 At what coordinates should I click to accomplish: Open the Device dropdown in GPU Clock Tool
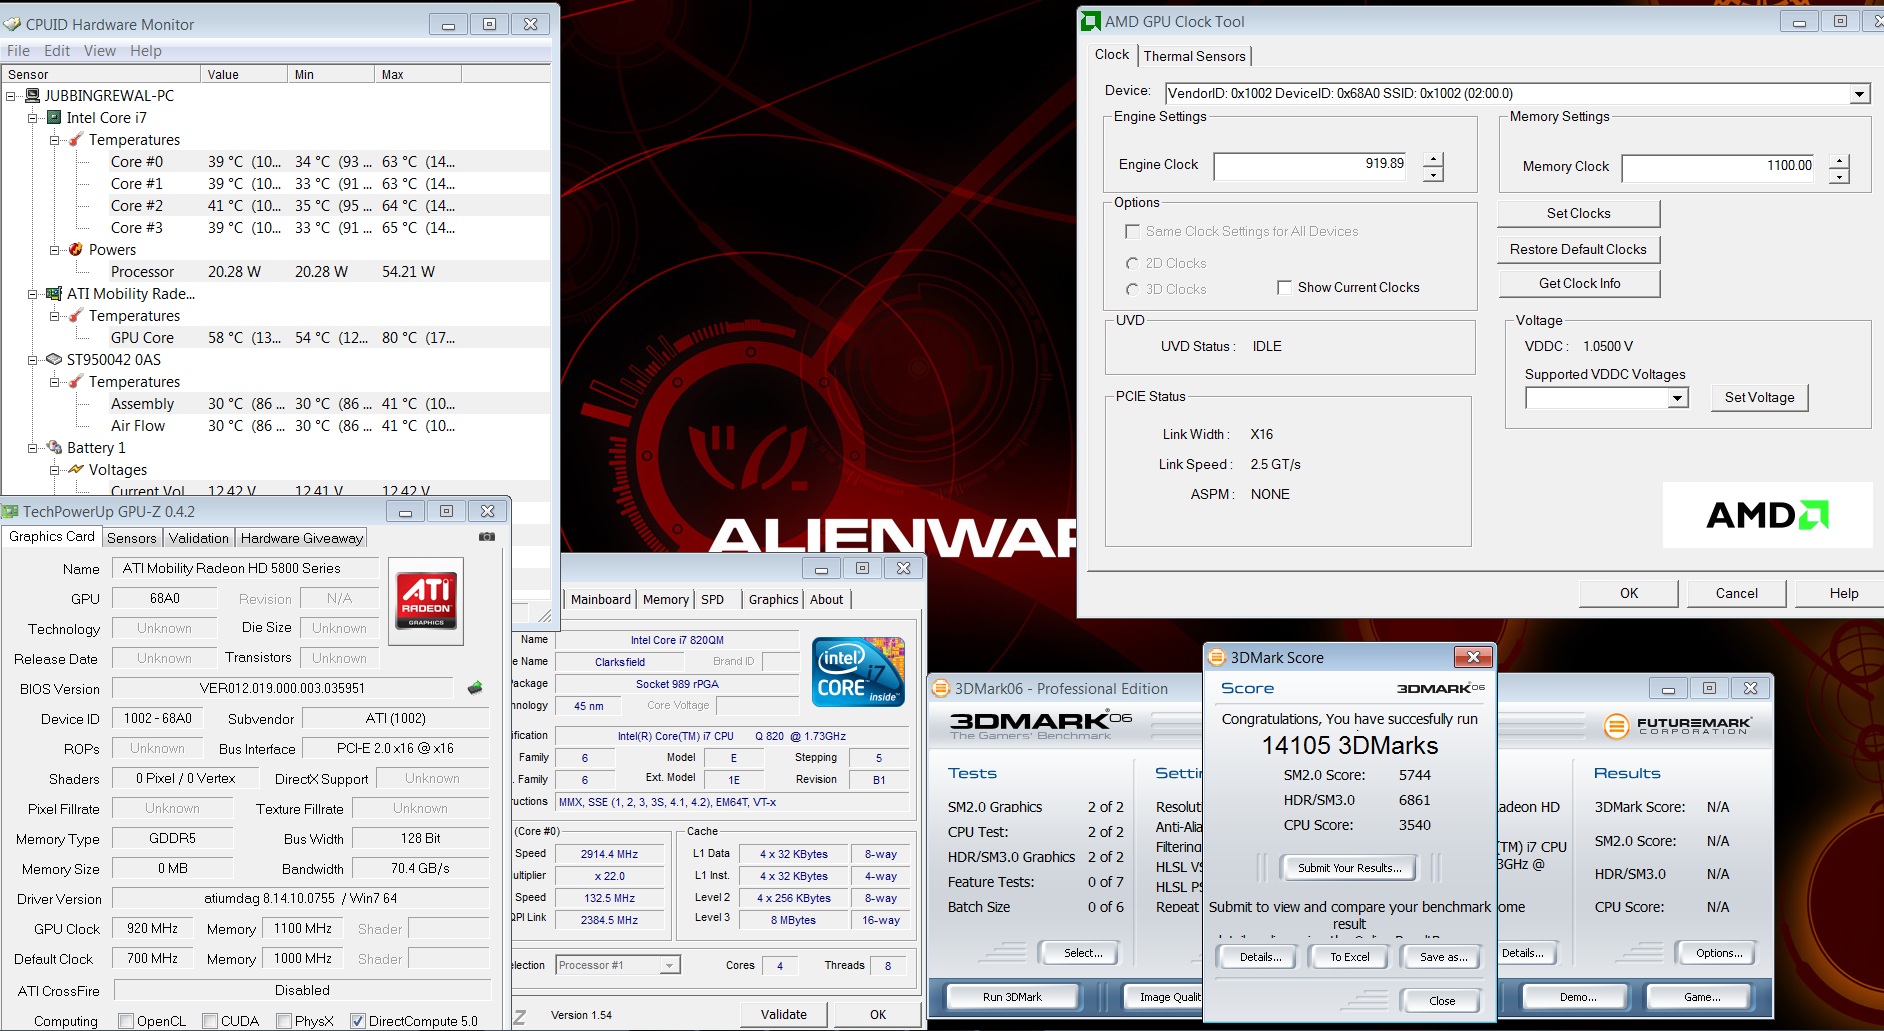(1860, 94)
